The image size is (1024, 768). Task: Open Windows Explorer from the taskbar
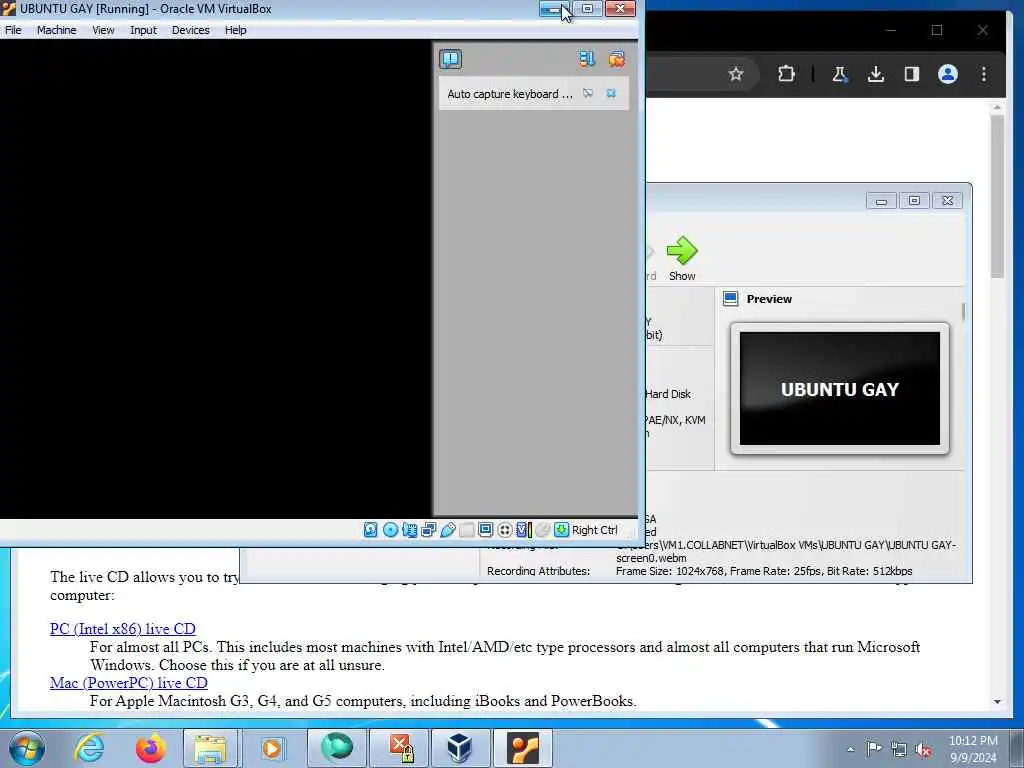point(210,748)
